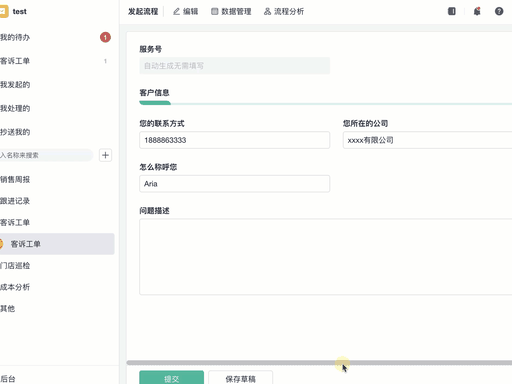Image resolution: width=512 pixels, height=384 pixels.
Task: Click the 怎么称呼您 name field
Action: point(235,184)
